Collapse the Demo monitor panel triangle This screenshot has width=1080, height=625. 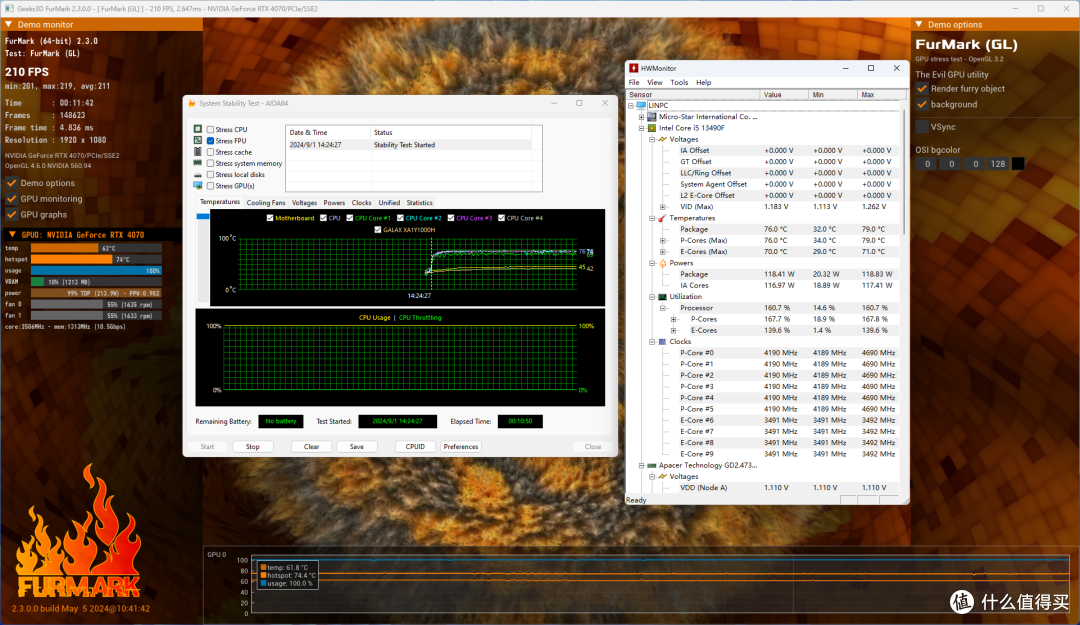[x=9, y=24]
